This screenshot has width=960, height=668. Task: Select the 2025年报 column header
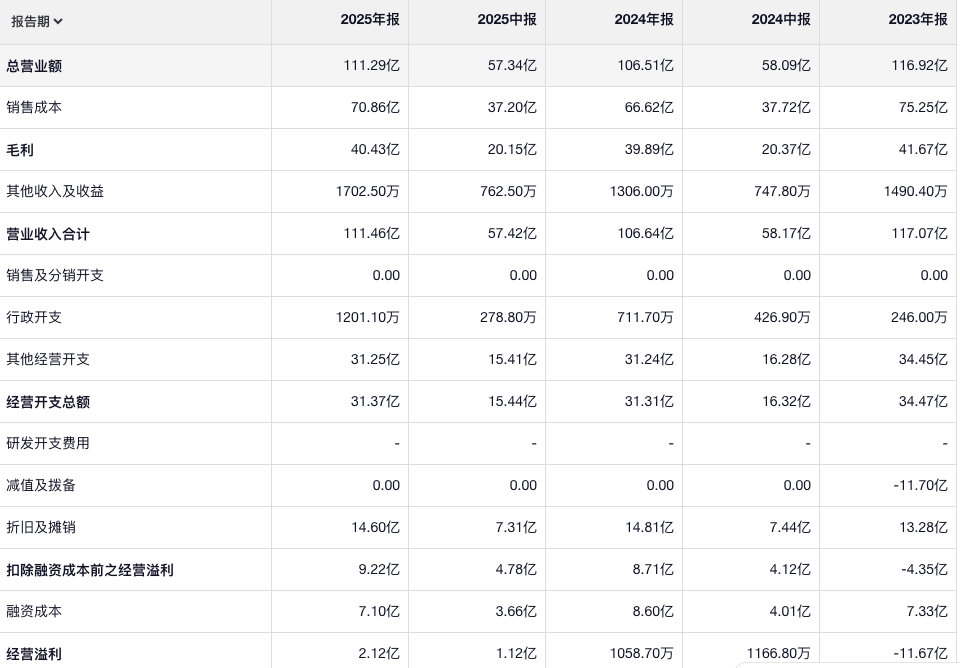(x=369, y=20)
